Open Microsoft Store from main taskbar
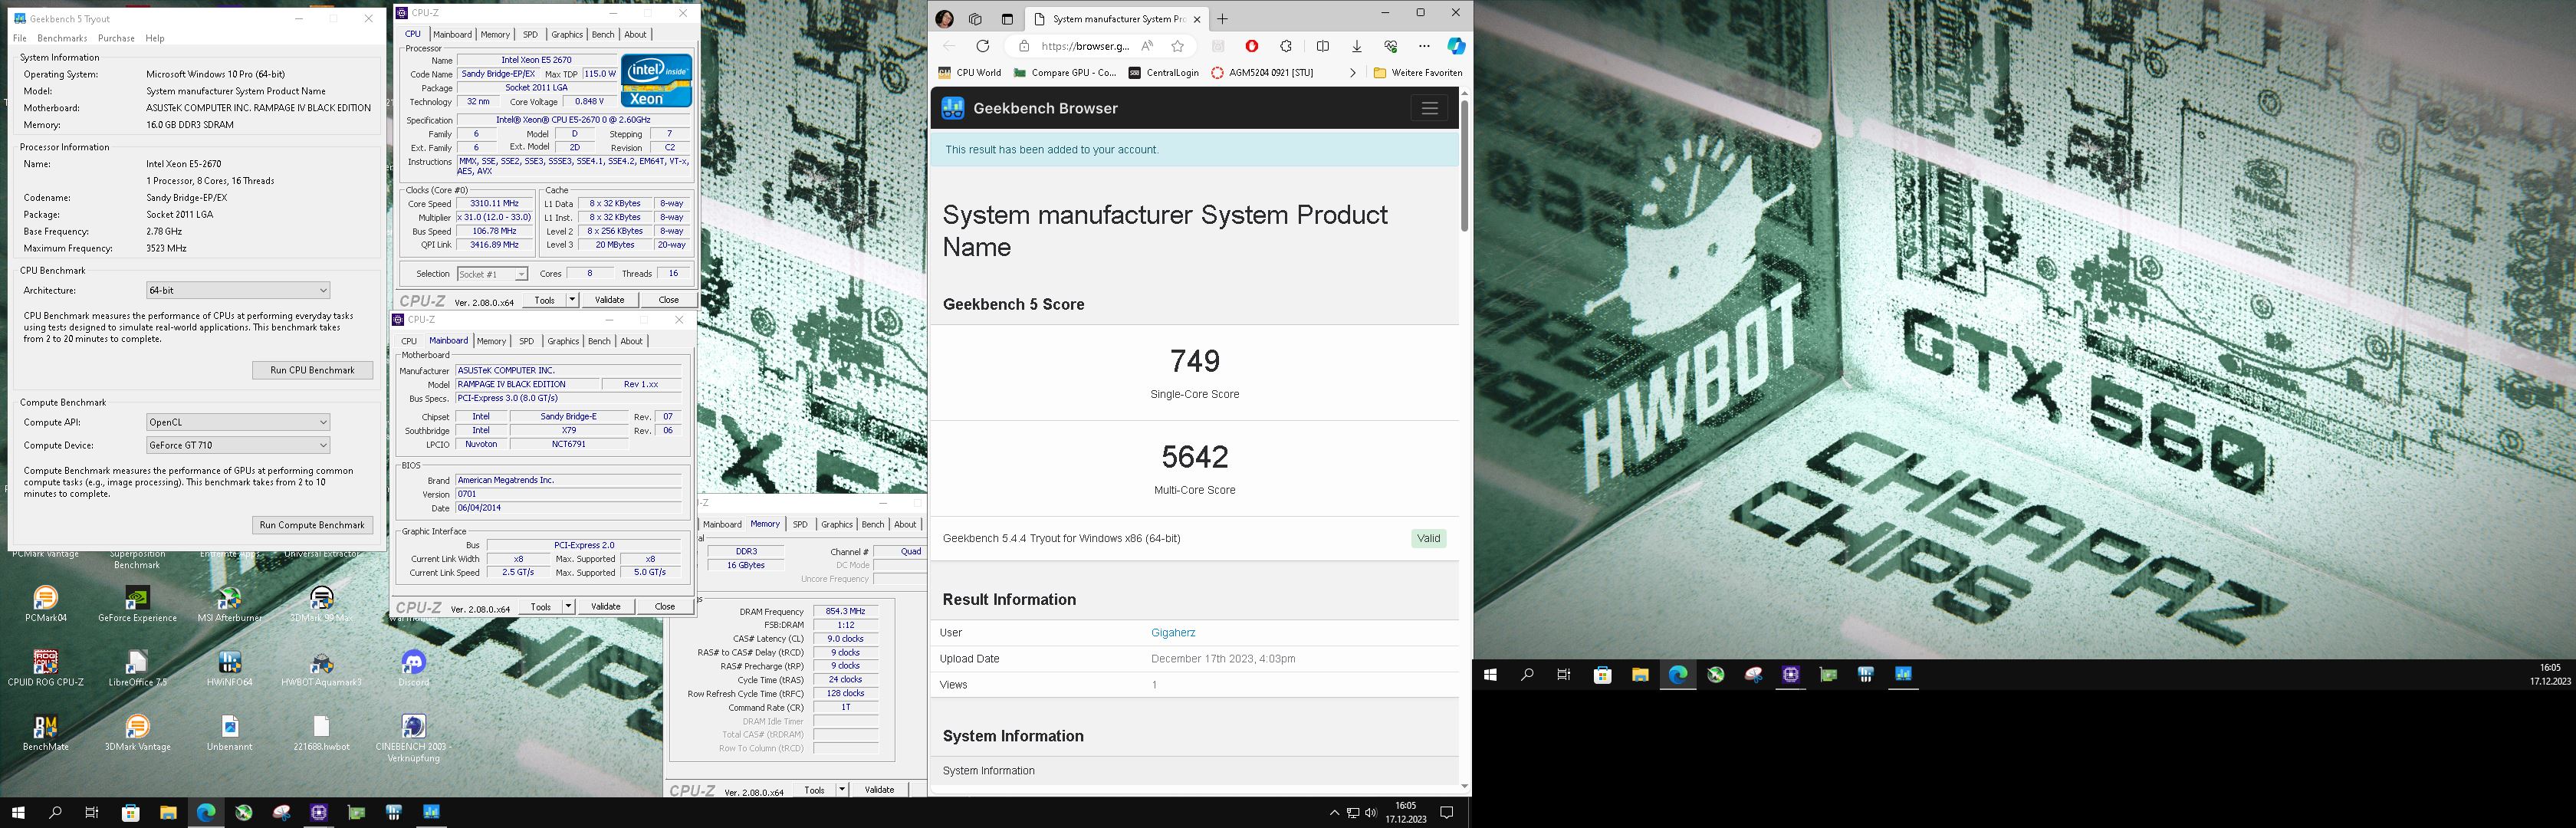This screenshot has height=828, width=2576. 130,813
